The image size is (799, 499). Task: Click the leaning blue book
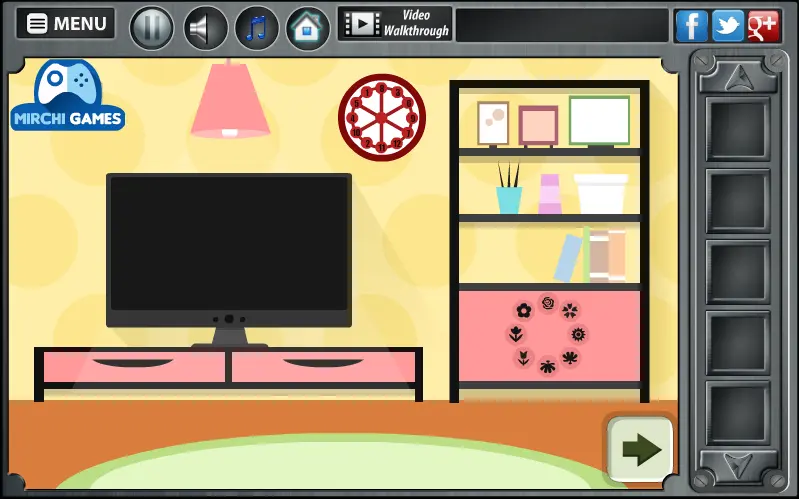568,258
